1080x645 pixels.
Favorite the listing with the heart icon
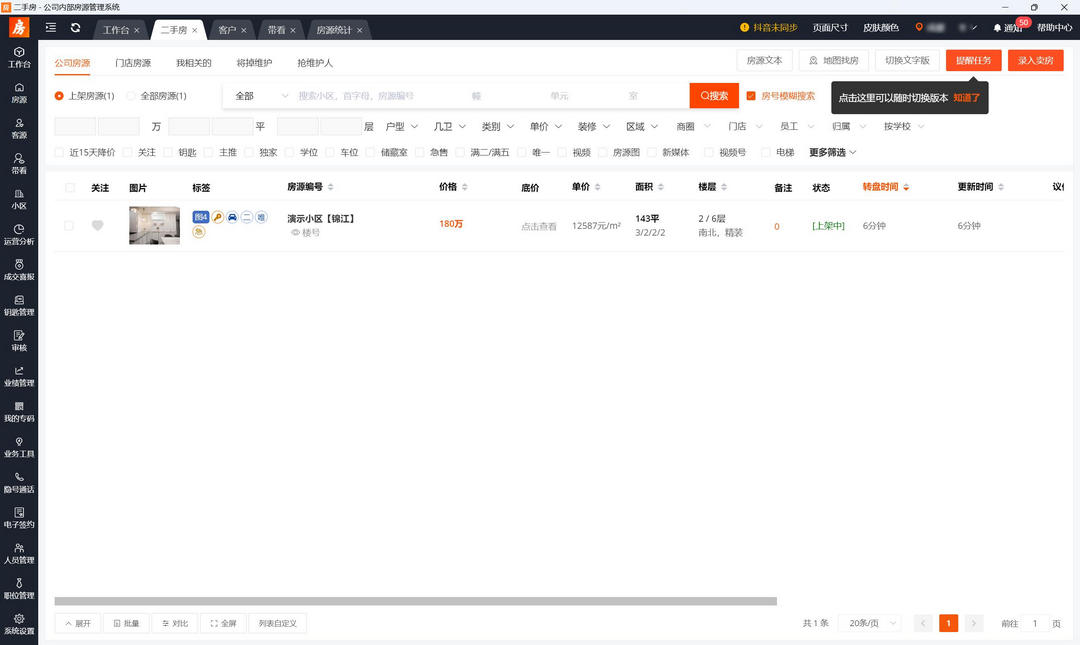pyautogui.click(x=97, y=226)
